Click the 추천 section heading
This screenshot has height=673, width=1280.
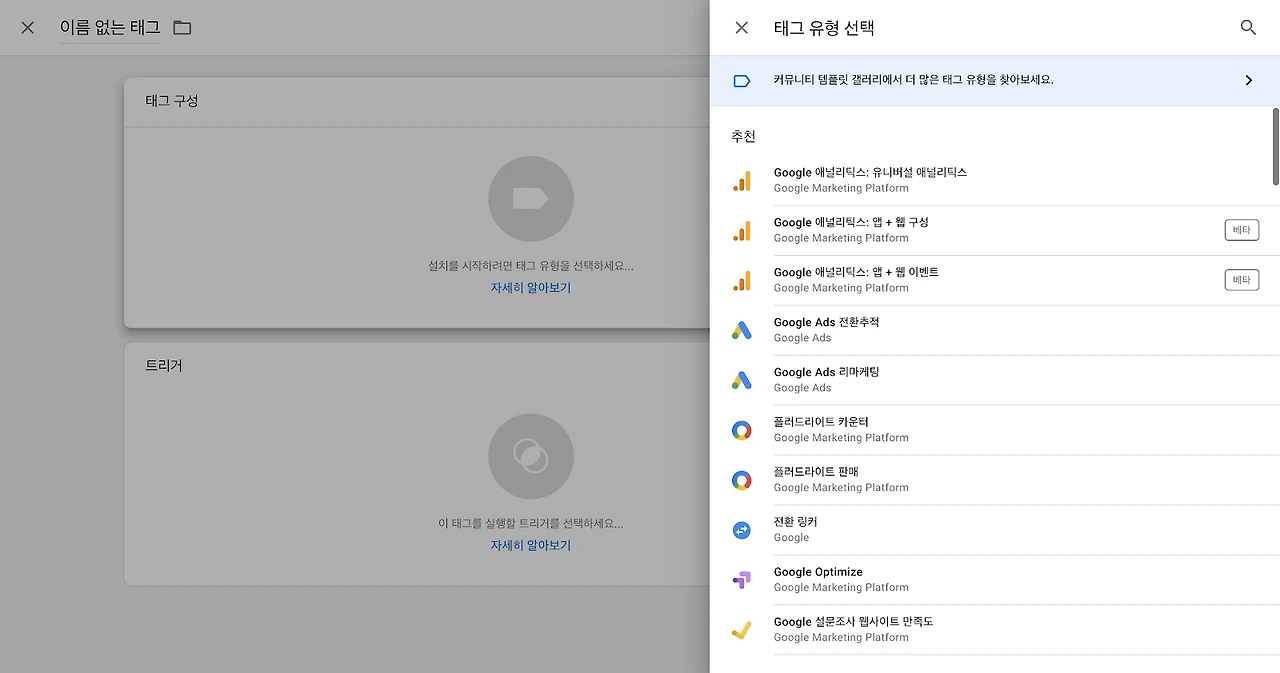pyautogui.click(x=743, y=136)
